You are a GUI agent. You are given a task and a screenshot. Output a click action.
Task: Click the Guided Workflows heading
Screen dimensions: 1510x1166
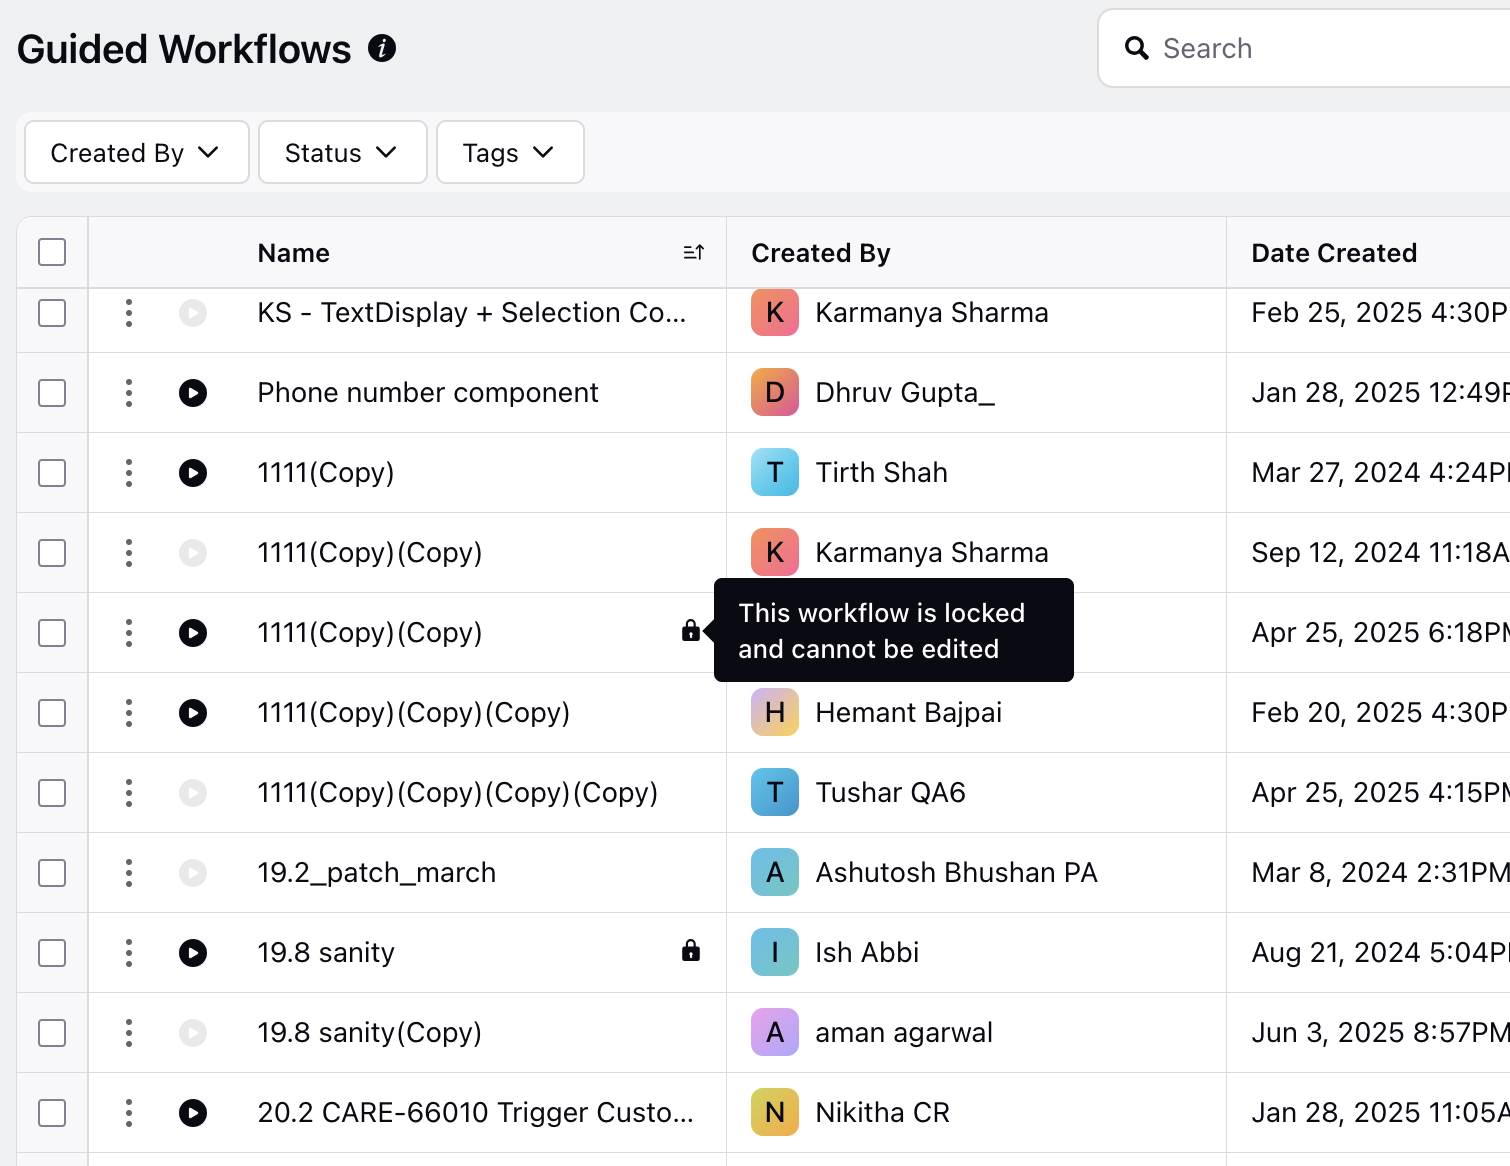click(184, 49)
